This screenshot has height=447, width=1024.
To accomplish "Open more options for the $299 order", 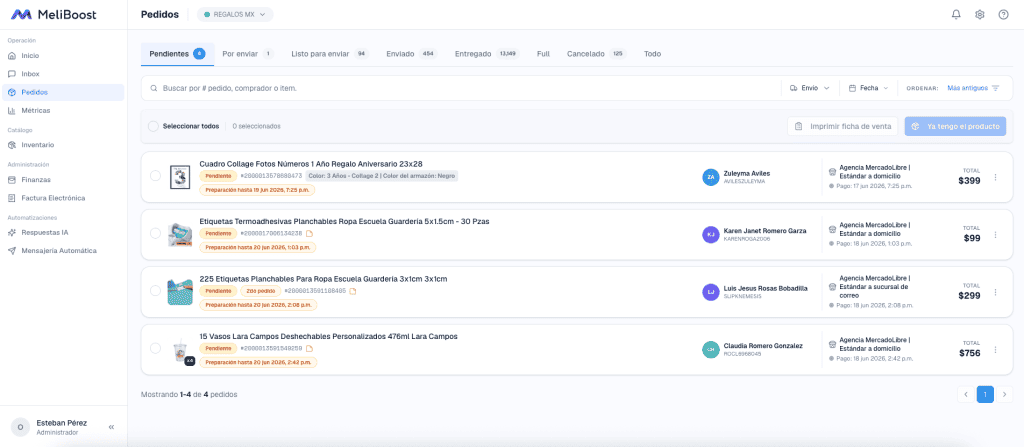I will tap(995, 292).
